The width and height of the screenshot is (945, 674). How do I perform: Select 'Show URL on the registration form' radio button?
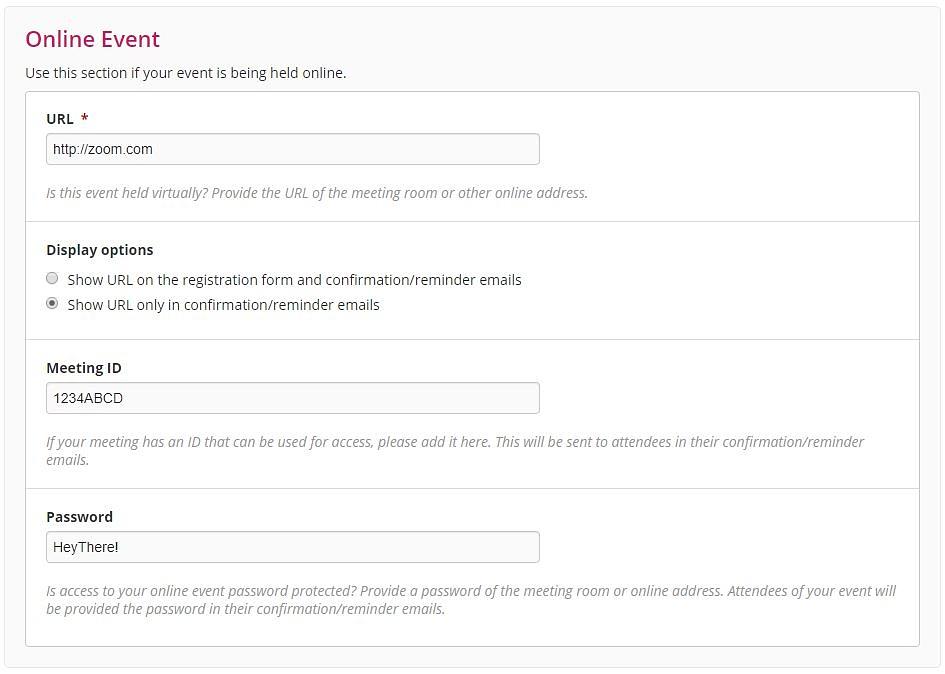coord(52,279)
